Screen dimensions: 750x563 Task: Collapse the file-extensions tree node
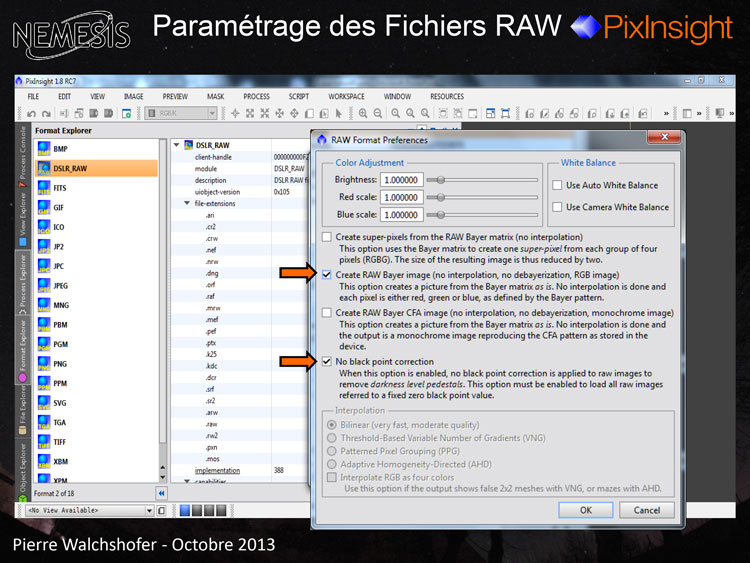pyautogui.click(x=188, y=203)
